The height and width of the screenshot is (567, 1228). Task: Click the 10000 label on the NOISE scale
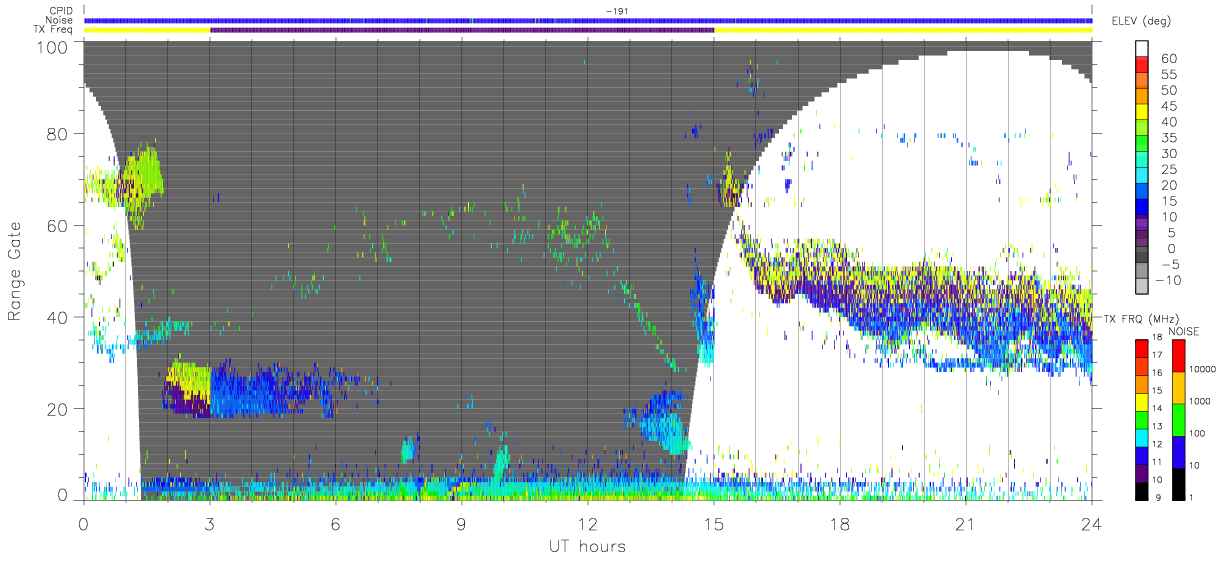click(1203, 369)
